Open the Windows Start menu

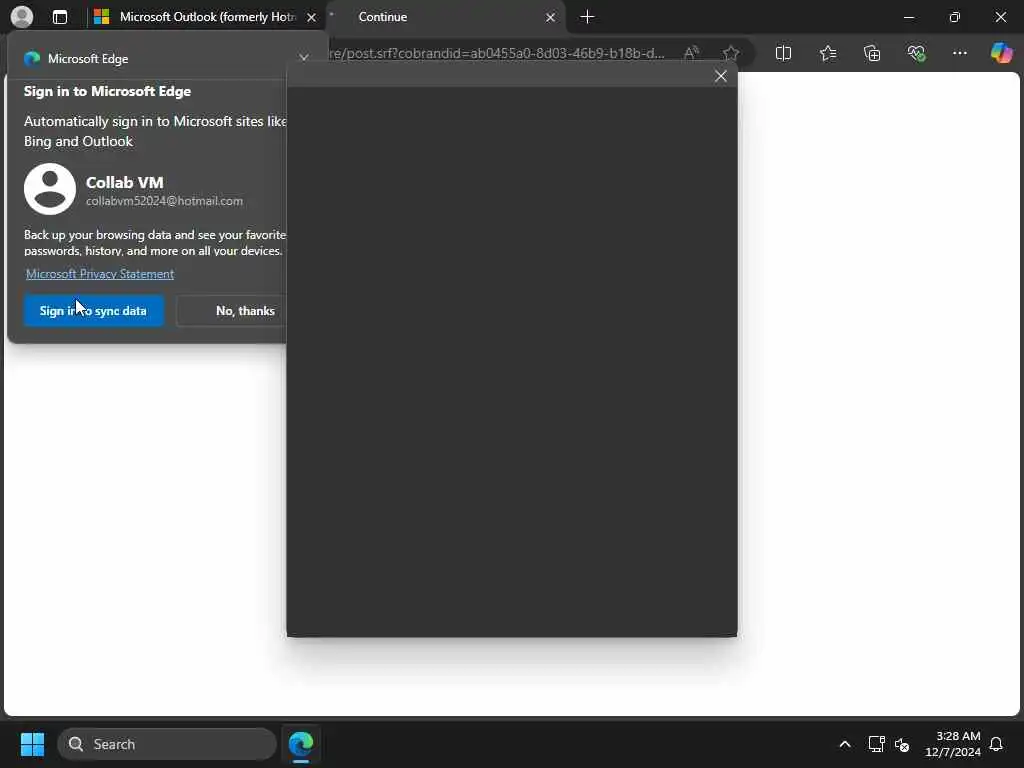(x=32, y=744)
